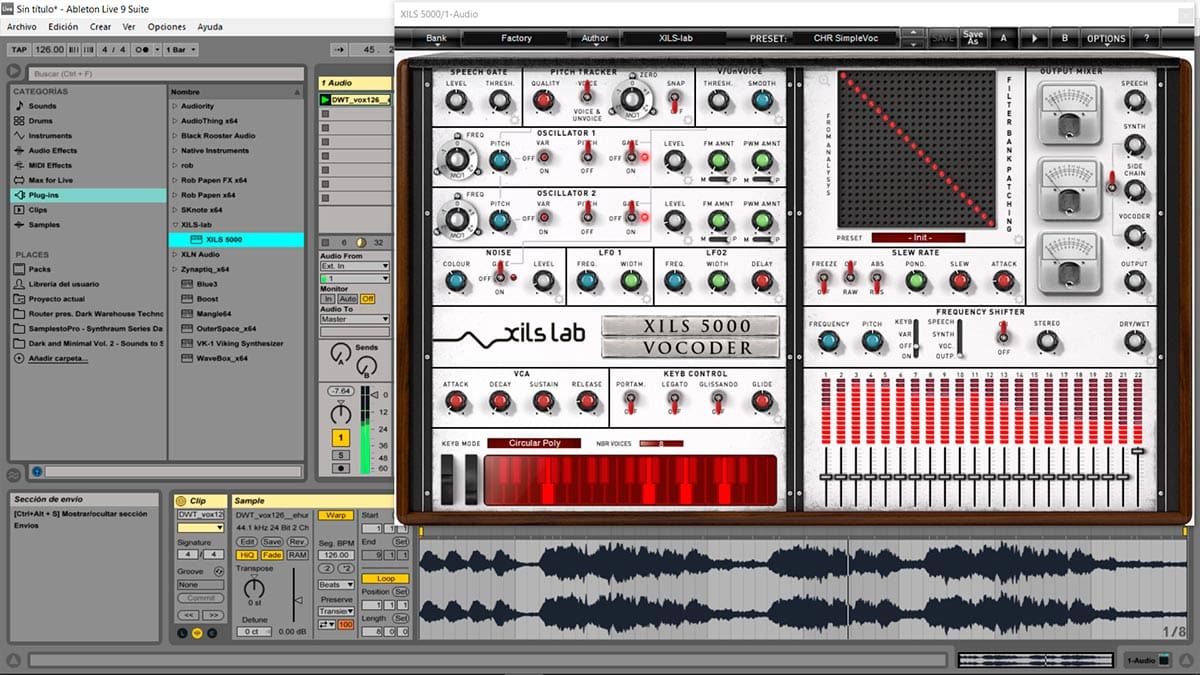Toggle the HiQ button
Viewport: 1200px width, 675px height.
pos(246,554)
